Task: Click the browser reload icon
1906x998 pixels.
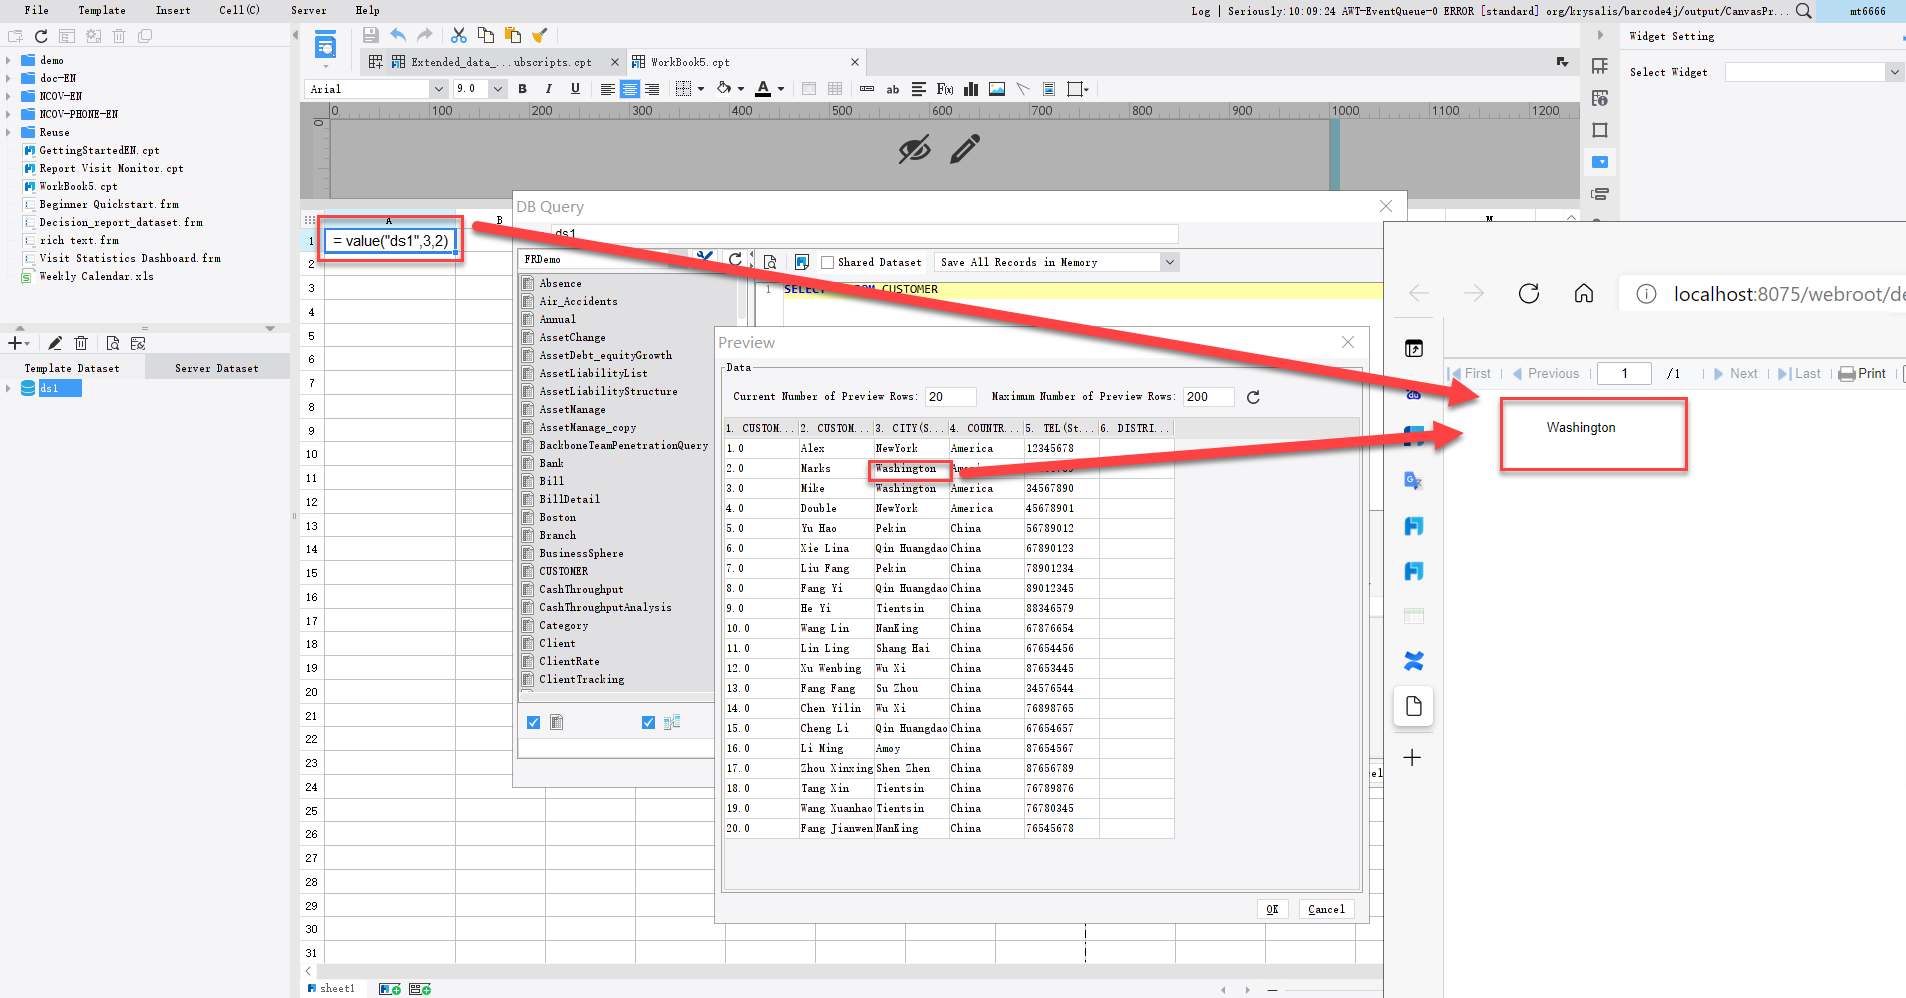Action: [x=1528, y=294]
